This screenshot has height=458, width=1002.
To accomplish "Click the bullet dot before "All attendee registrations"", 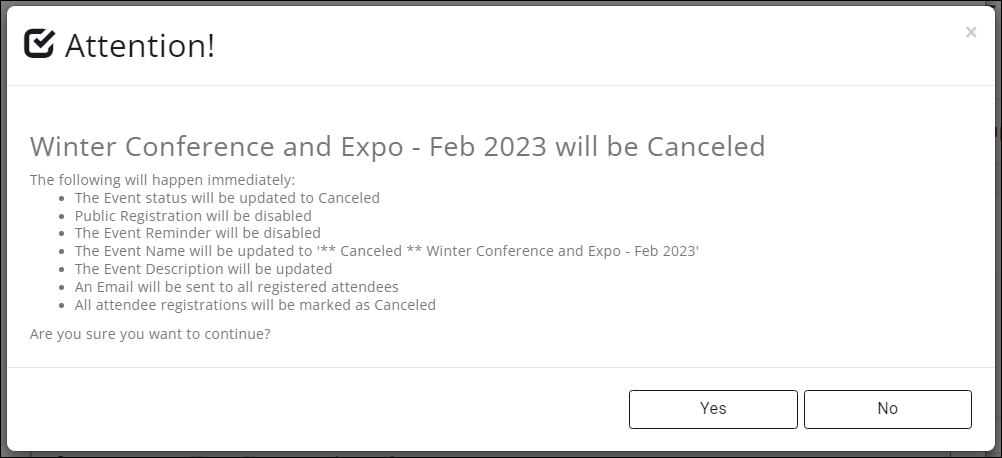I will (x=64, y=305).
